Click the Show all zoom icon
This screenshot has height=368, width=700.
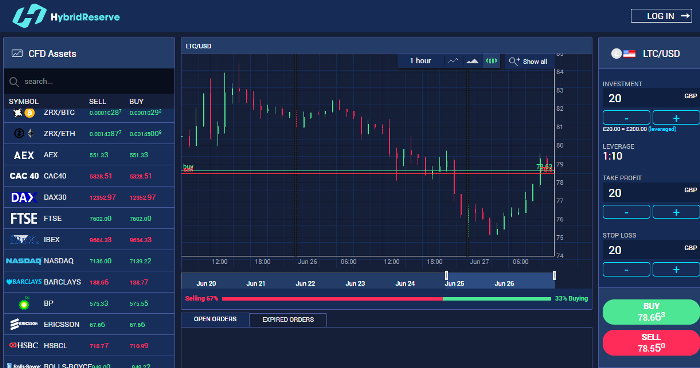coord(514,61)
